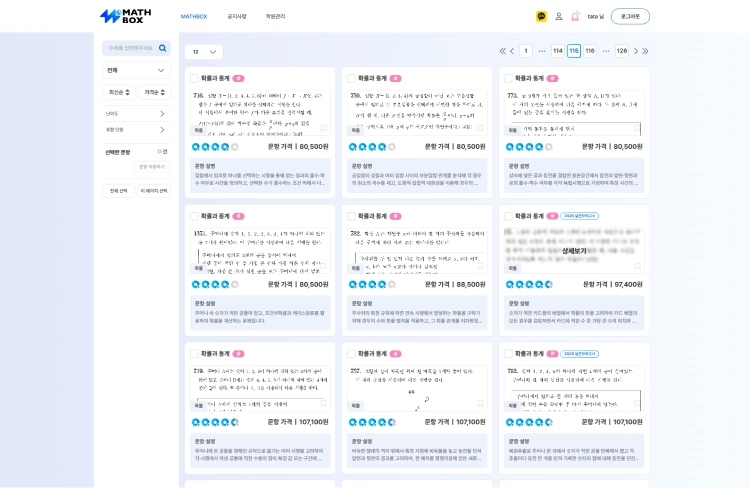
Task: Bookmark the blurred 97,400원 problem card
Action: tap(637, 266)
